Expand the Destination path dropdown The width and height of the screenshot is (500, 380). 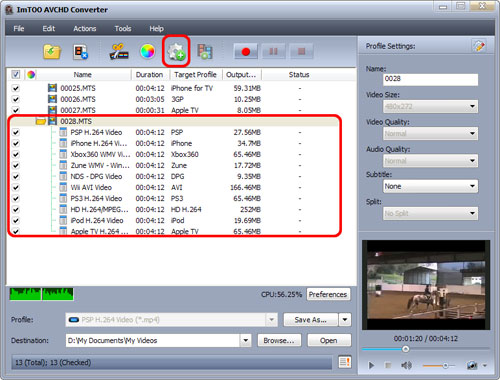click(x=245, y=340)
